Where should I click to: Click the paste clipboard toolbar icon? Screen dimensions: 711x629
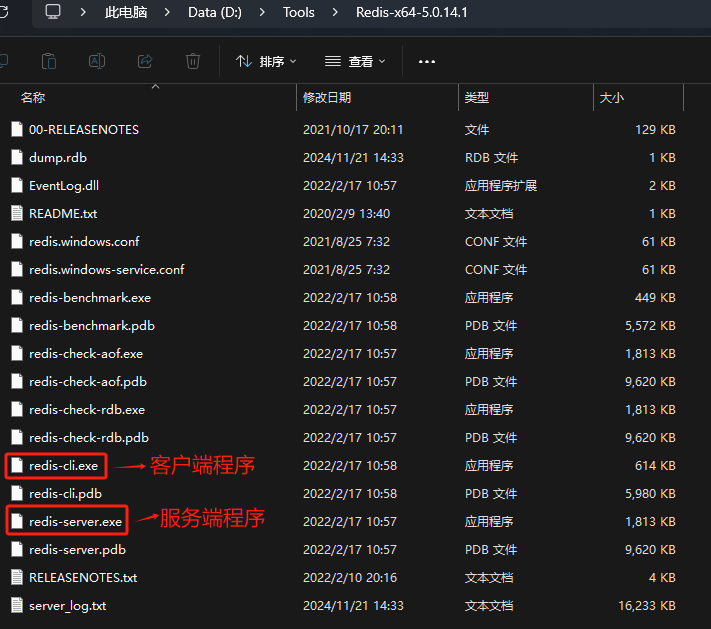pos(49,61)
